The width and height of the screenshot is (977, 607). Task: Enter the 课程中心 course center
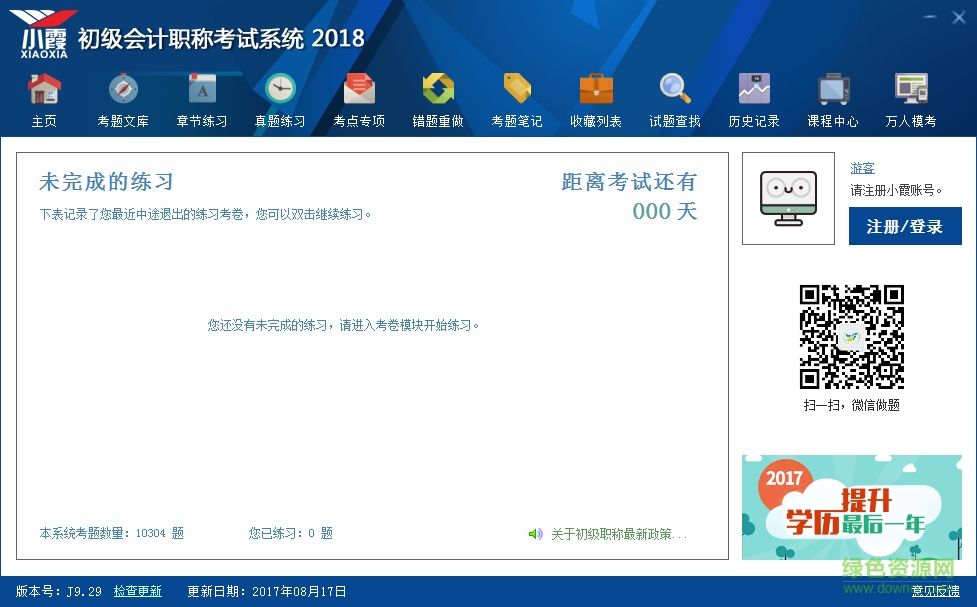pos(831,98)
